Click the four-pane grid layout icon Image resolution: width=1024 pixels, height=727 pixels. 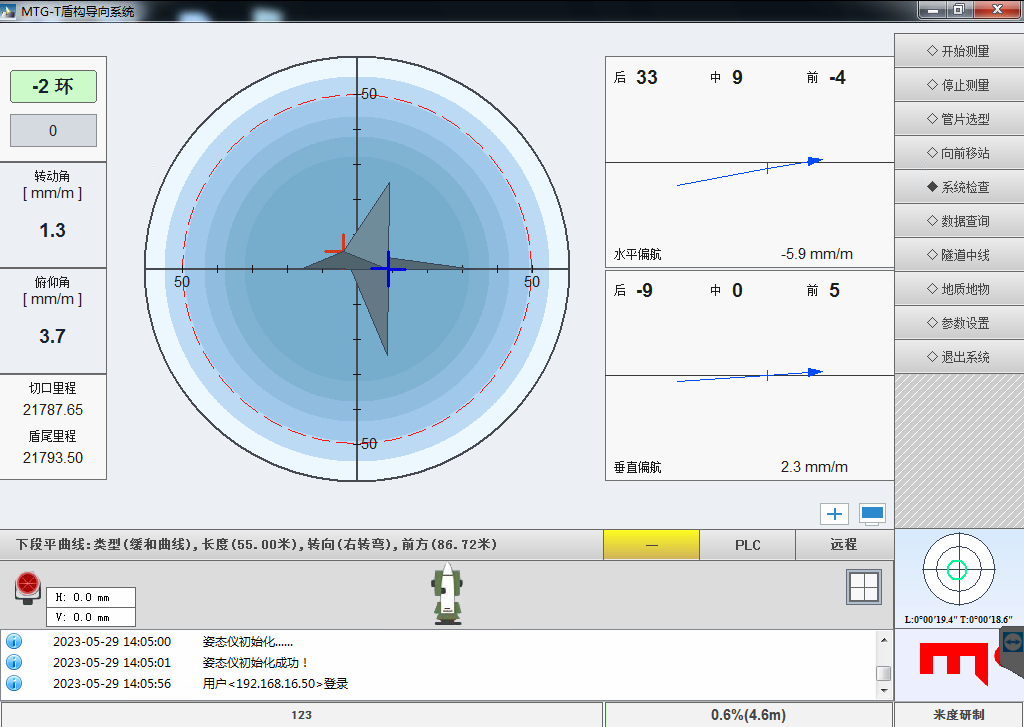(x=864, y=587)
